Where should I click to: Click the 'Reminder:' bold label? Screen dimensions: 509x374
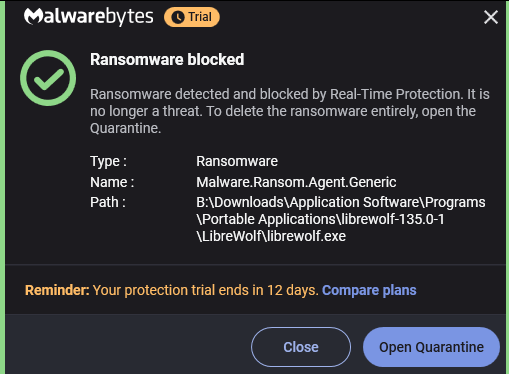pyautogui.click(x=57, y=290)
